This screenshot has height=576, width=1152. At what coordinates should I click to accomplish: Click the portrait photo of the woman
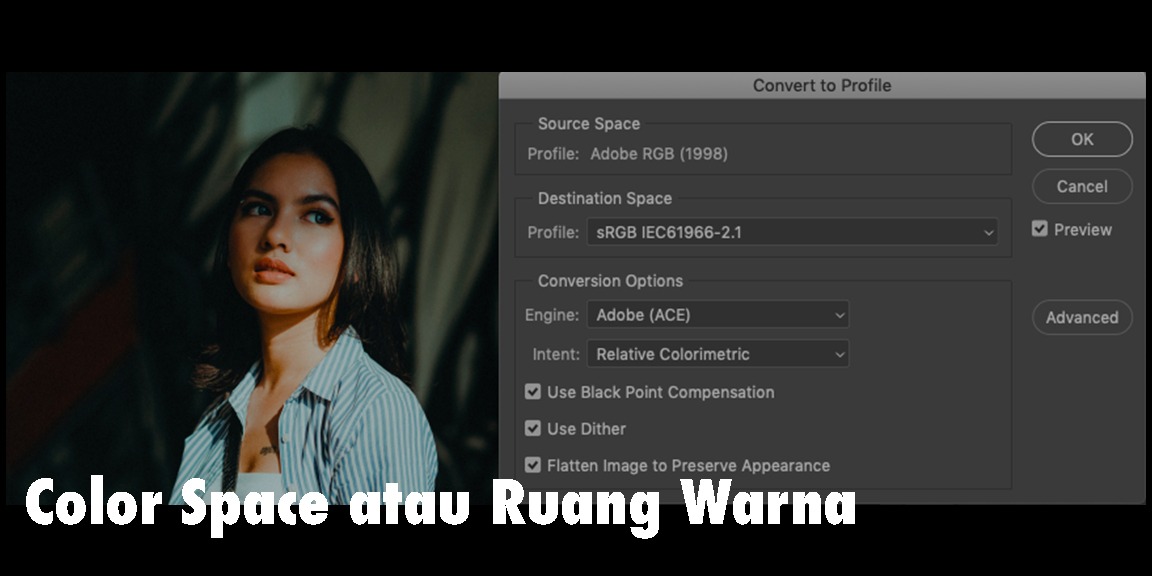coord(252,288)
